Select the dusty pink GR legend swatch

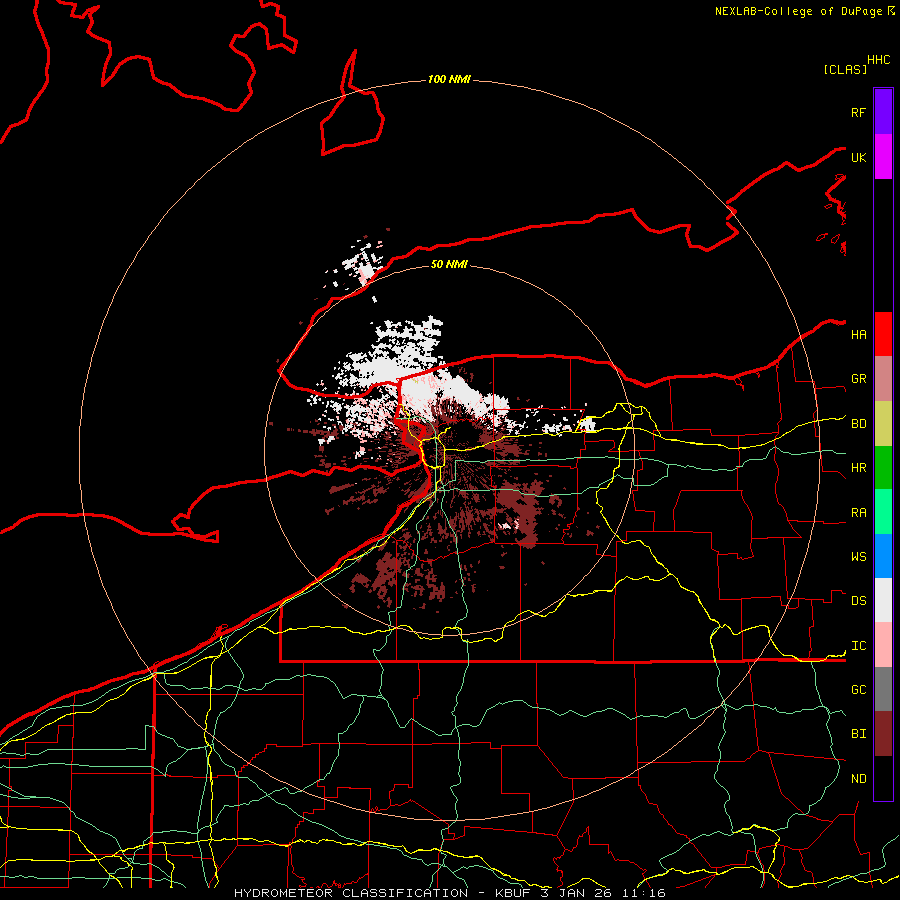click(x=883, y=379)
